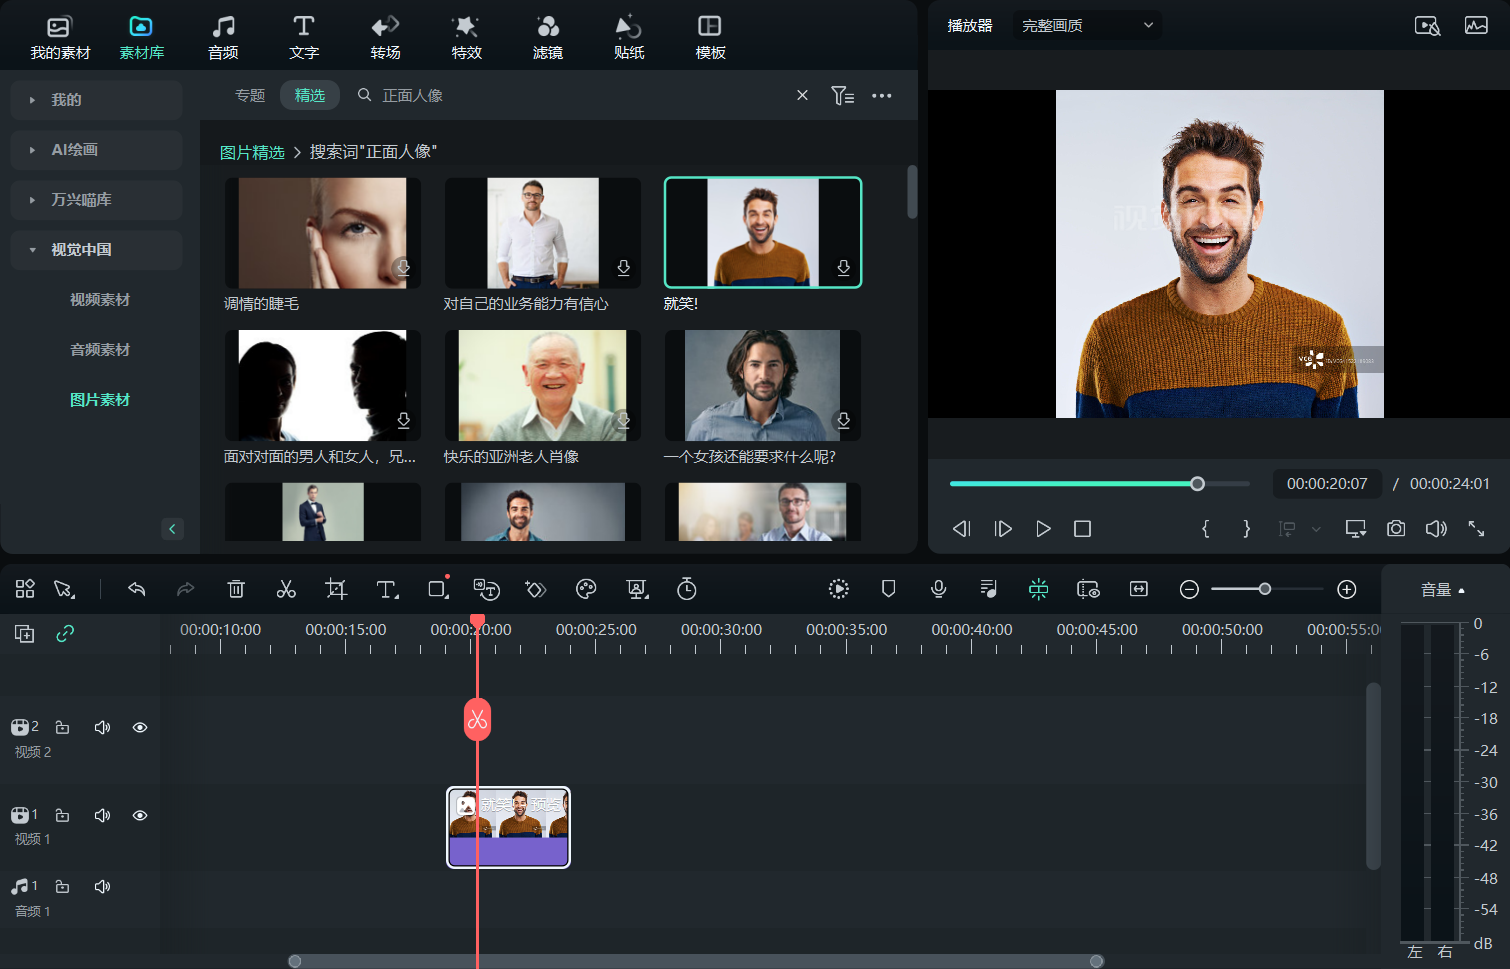Image resolution: width=1510 pixels, height=969 pixels.
Task: Click the timeline zoom slider handle
Action: click(x=1265, y=590)
